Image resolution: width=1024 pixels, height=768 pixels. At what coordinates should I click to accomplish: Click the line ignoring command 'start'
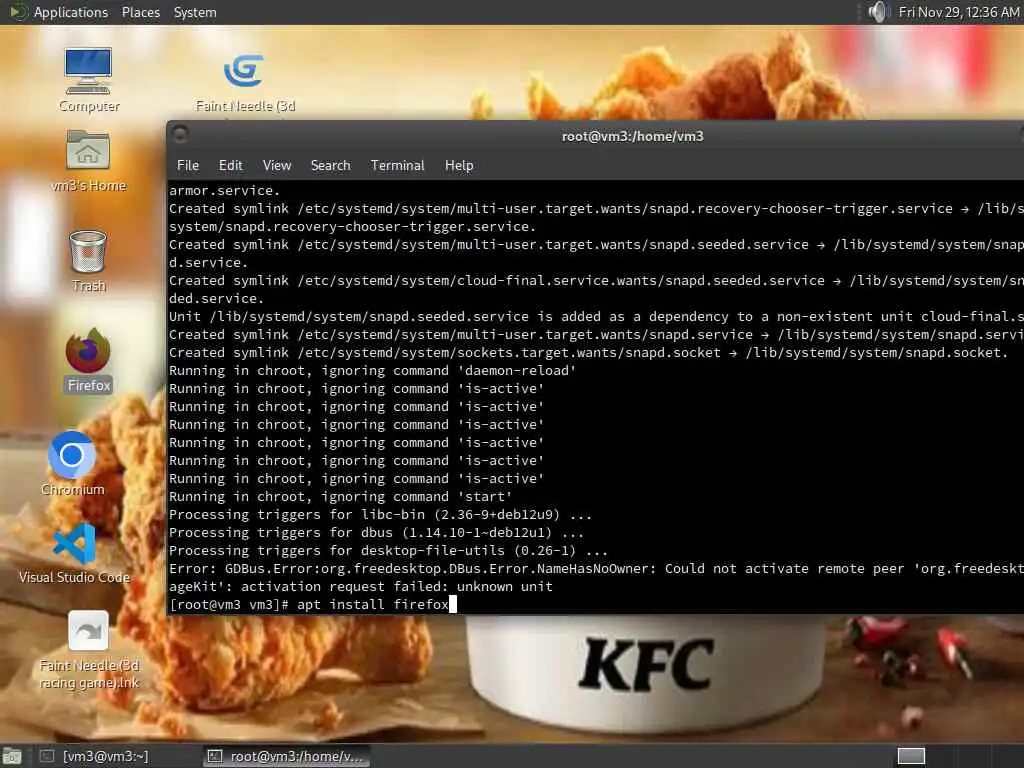pyautogui.click(x=340, y=497)
